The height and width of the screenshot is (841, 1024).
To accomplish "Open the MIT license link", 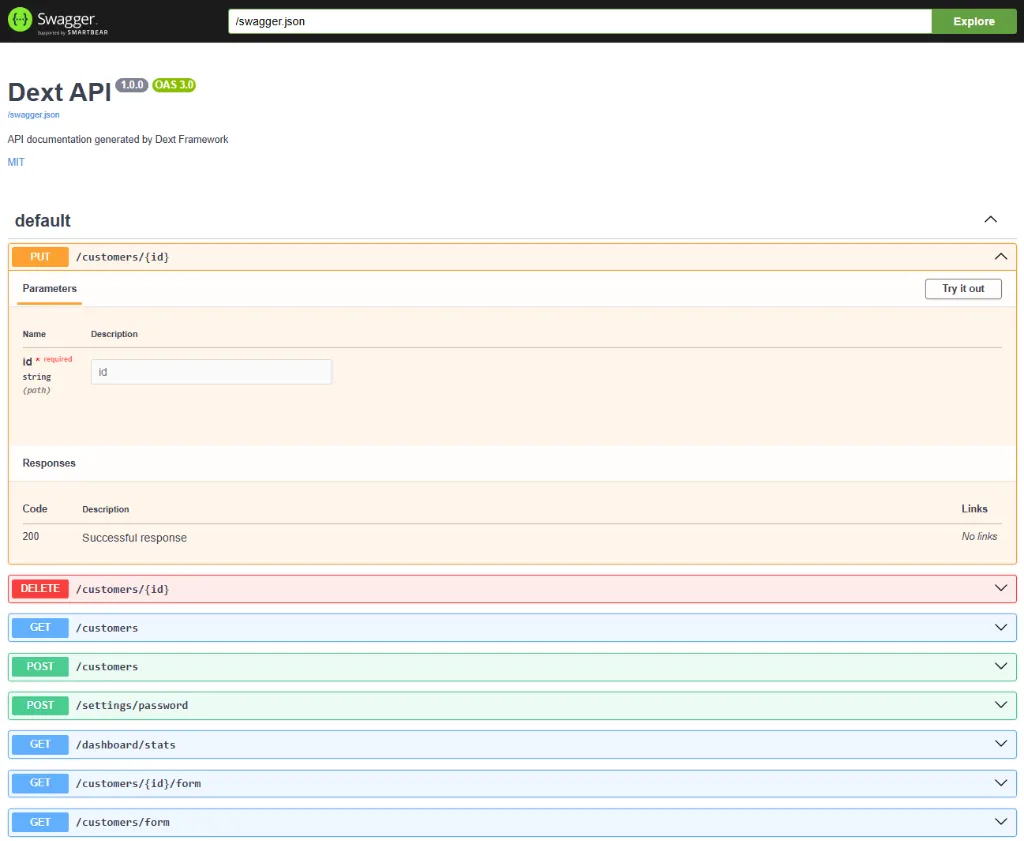I will [16, 162].
